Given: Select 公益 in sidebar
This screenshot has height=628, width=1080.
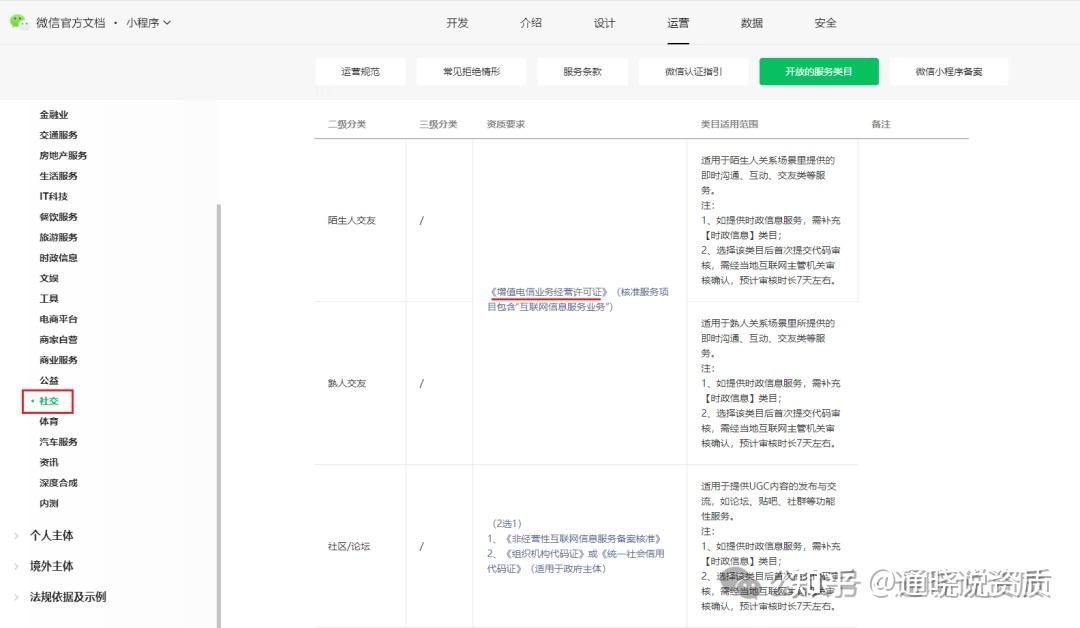Looking at the screenshot, I should point(49,381).
